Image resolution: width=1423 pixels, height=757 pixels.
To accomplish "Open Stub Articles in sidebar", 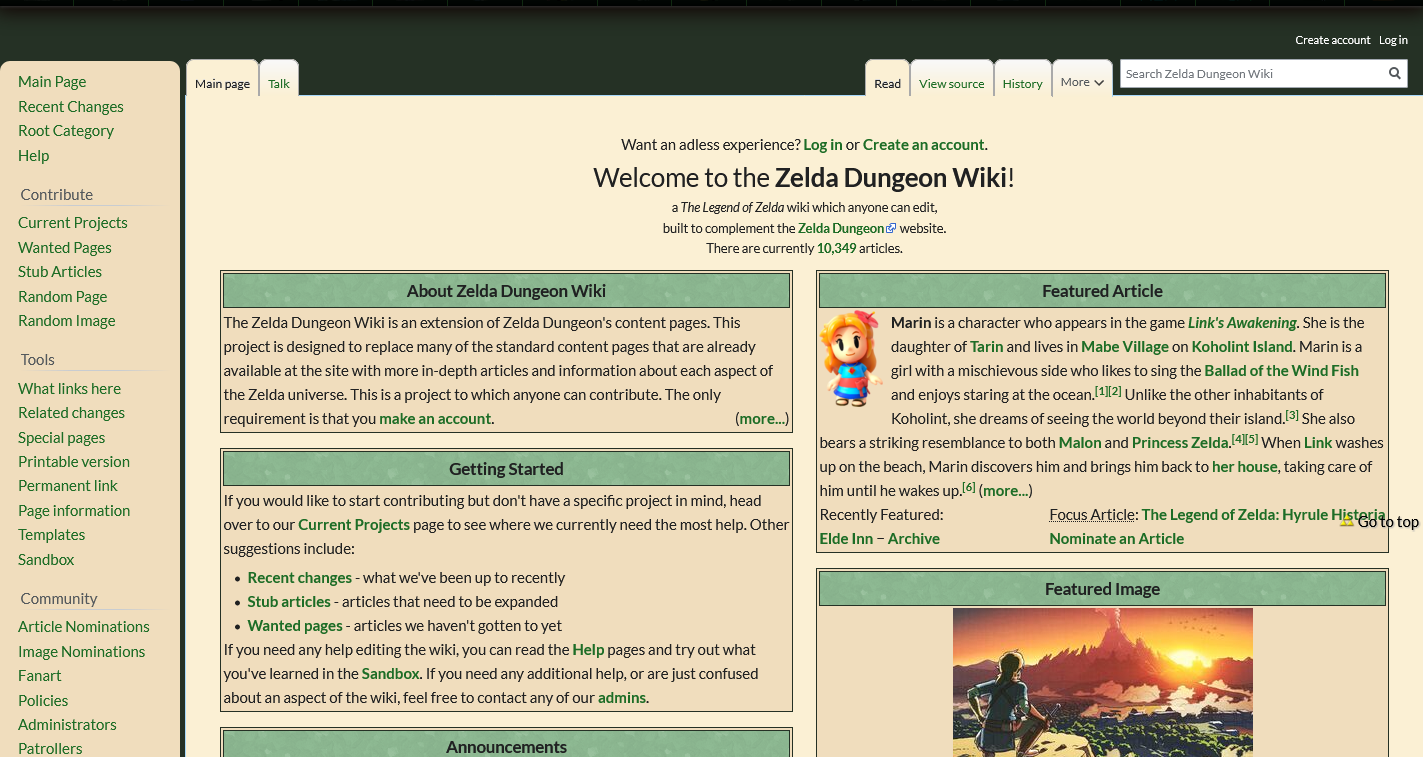I will point(60,271).
